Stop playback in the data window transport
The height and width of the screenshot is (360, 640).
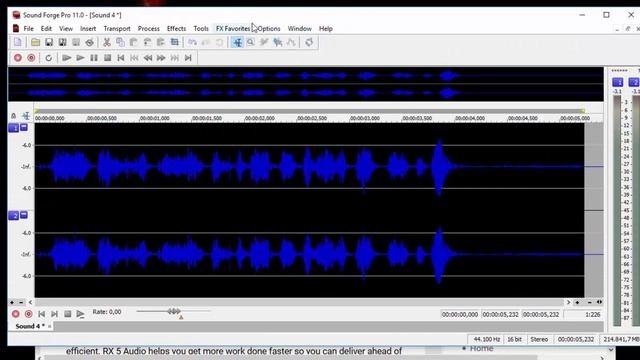click(68, 314)
